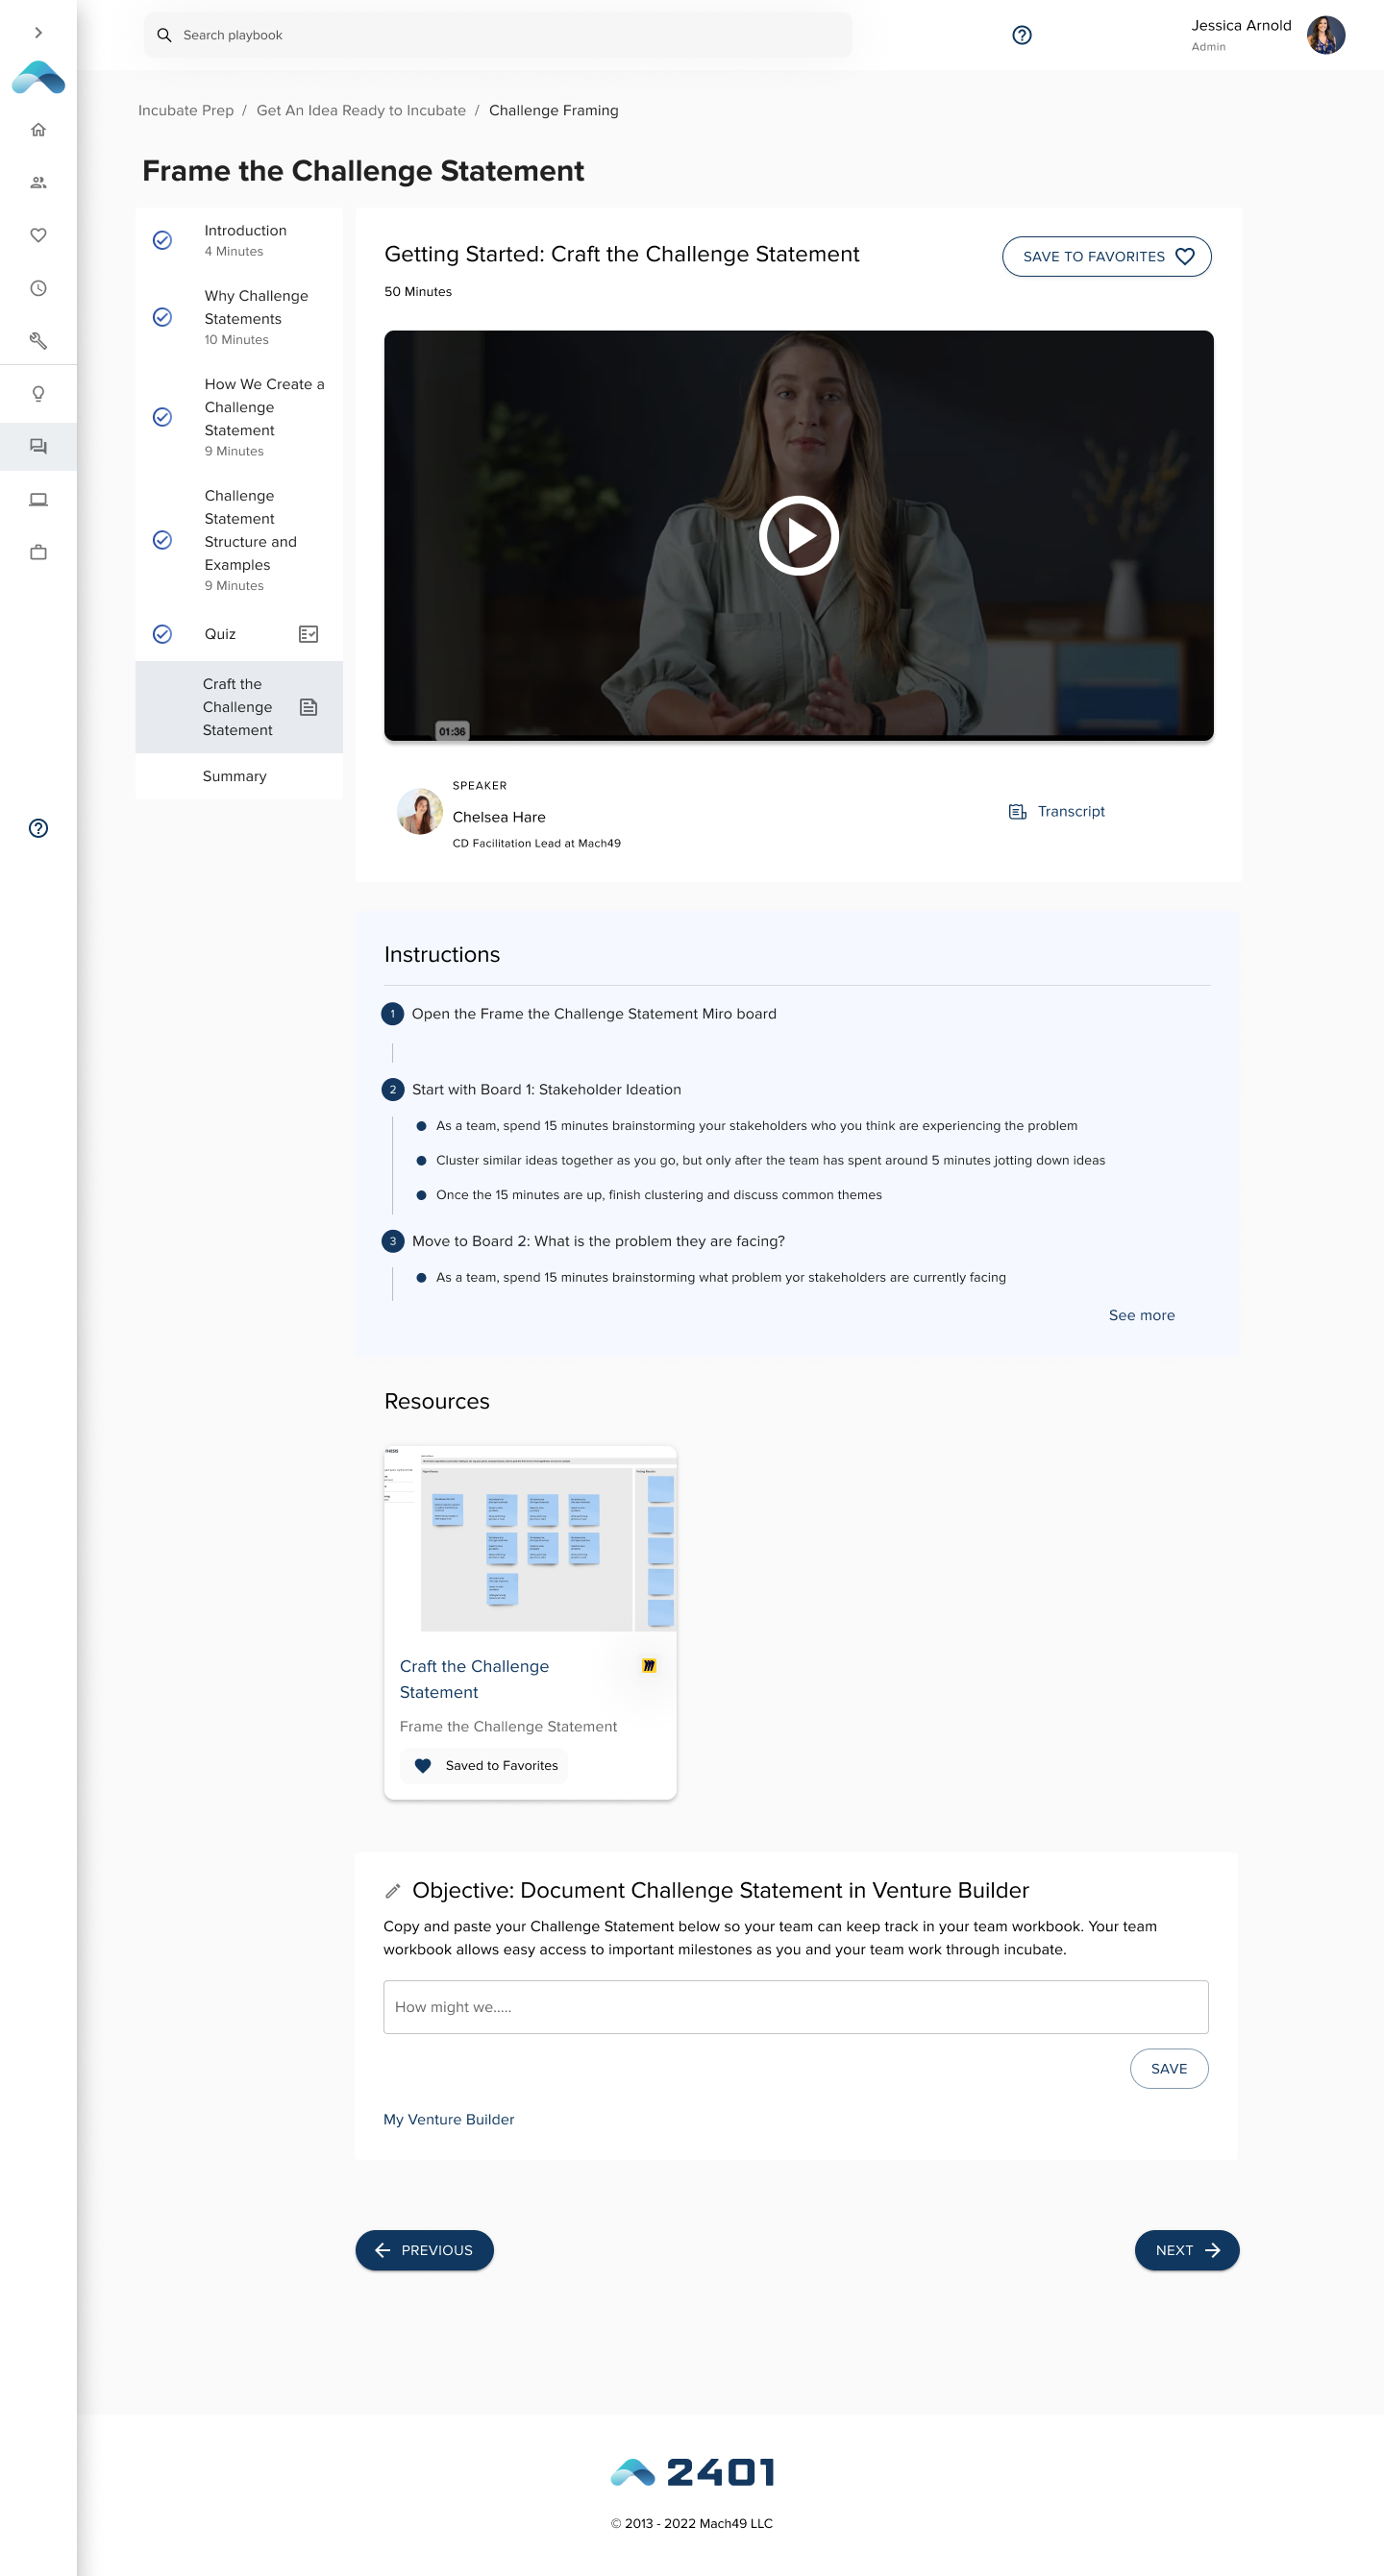Open My Venture Builder link

(449, 2120)
